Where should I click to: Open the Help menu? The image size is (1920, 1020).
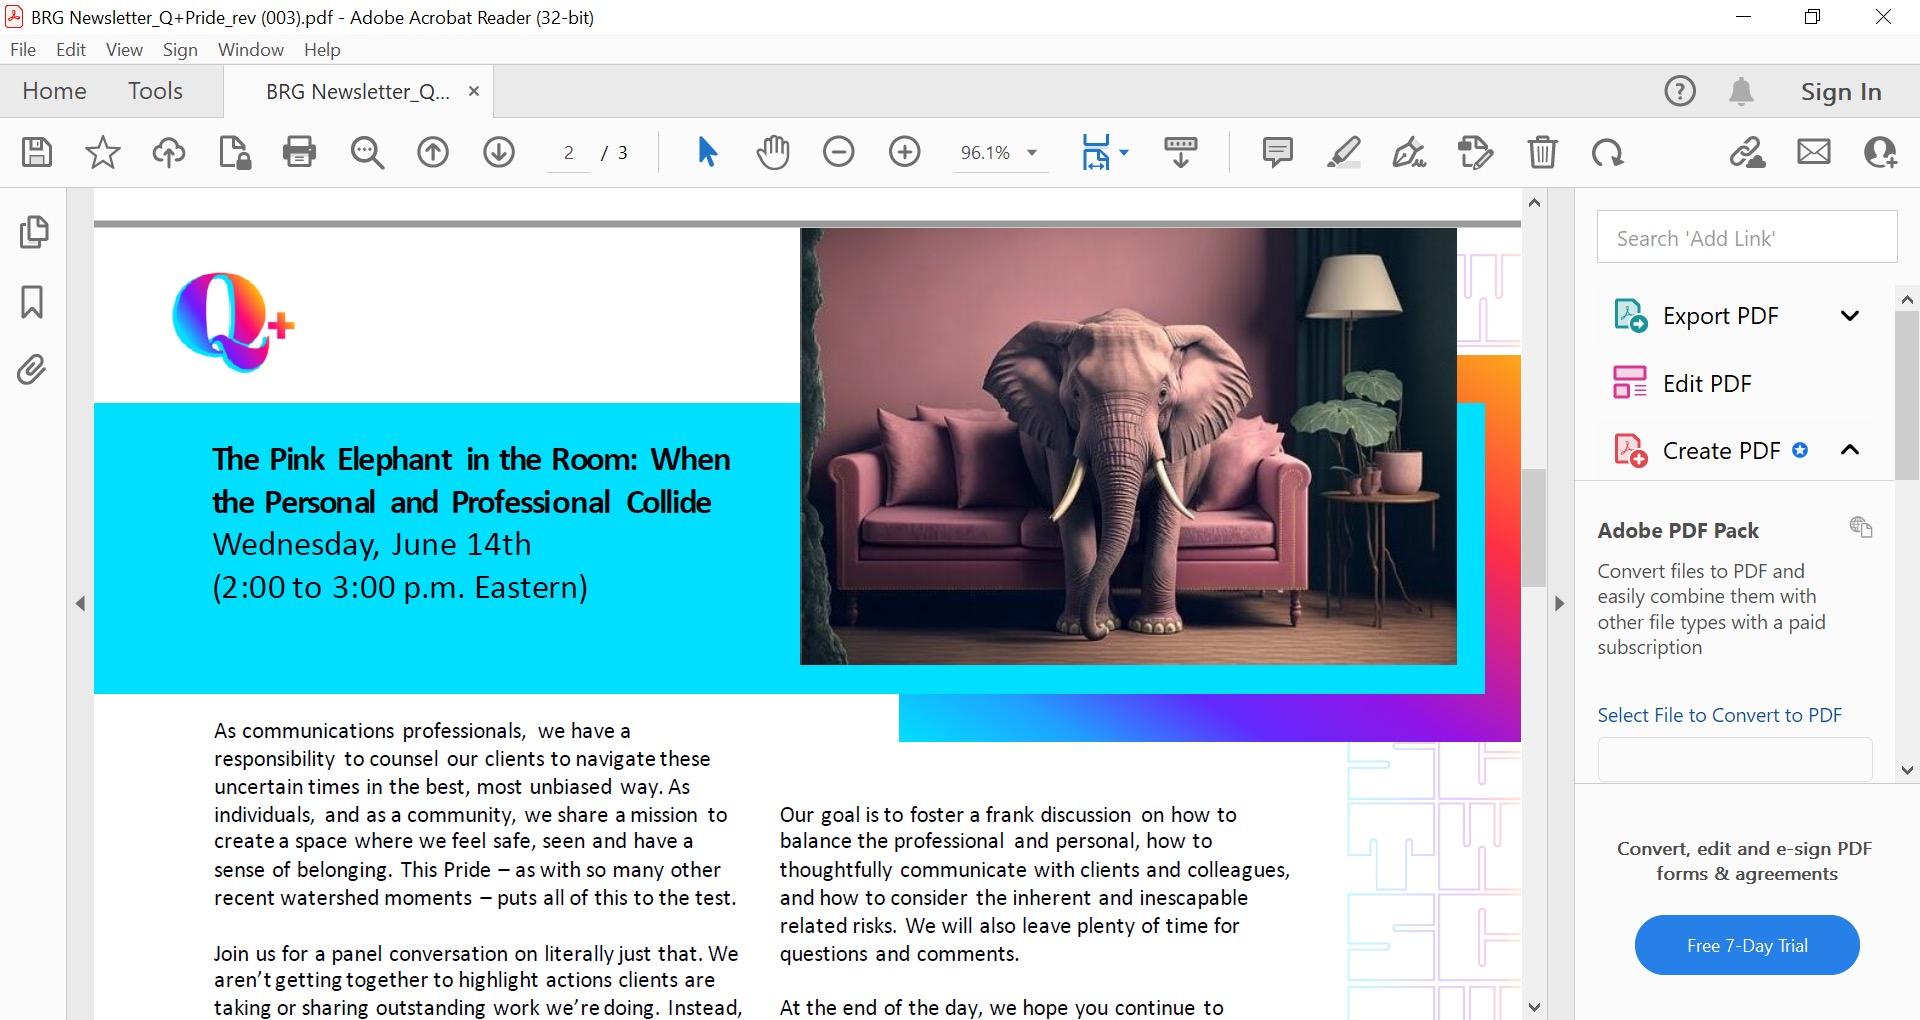click(x=322, y=50)
